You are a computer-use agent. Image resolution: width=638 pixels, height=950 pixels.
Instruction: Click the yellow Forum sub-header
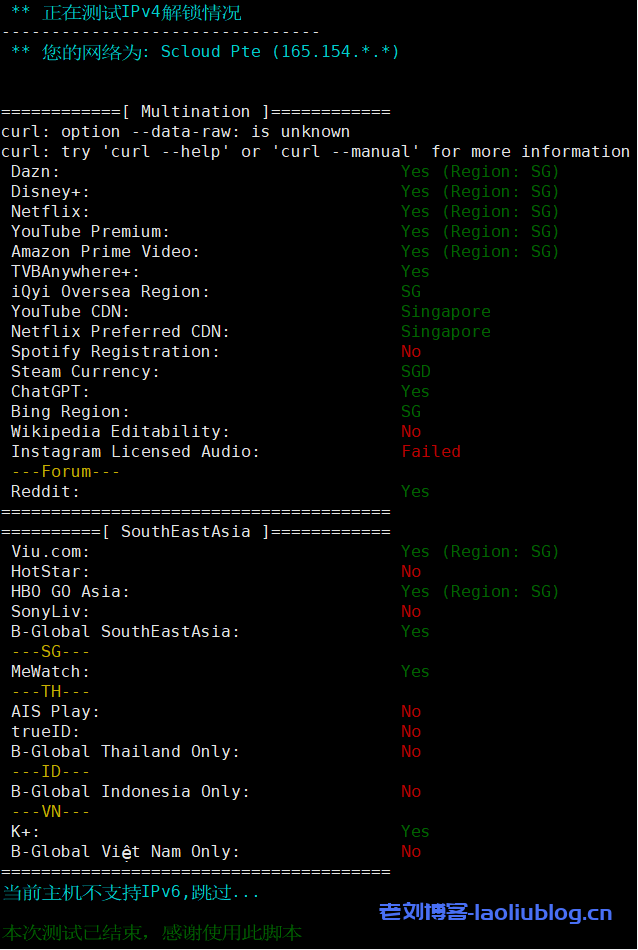[x=66, y=471]
